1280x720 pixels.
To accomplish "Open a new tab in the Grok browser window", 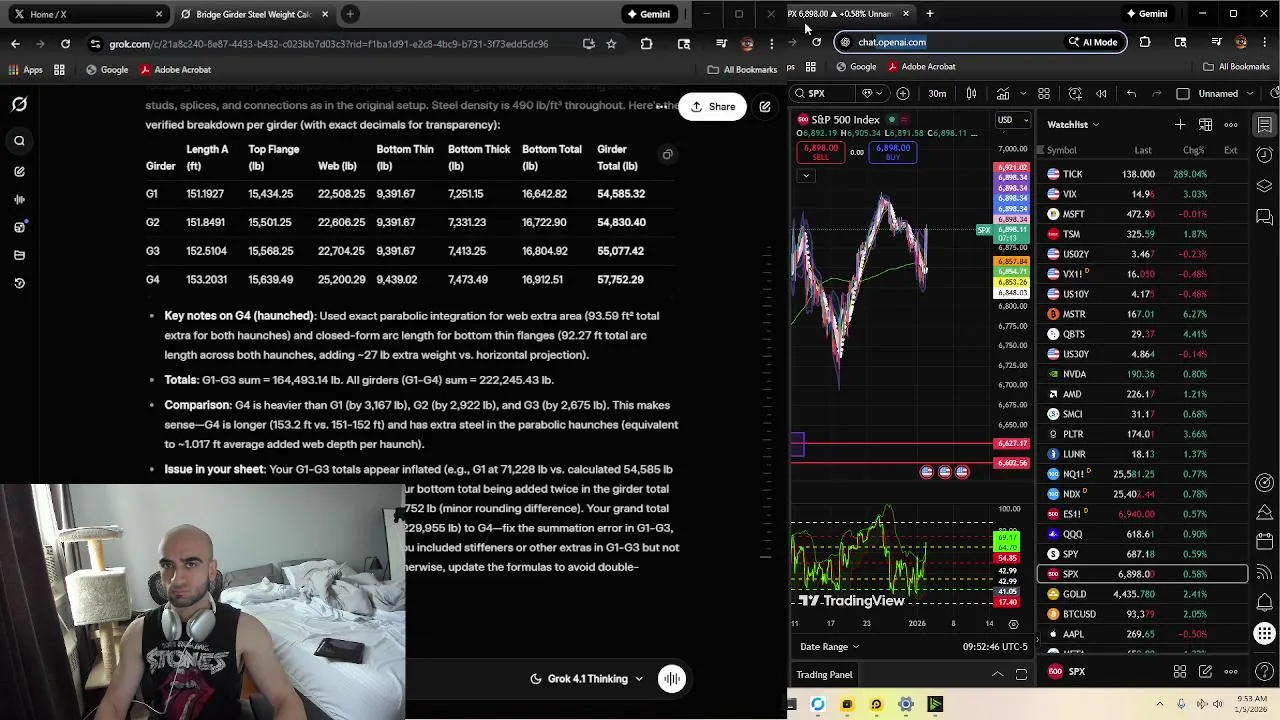I will (x=350, y=14).
